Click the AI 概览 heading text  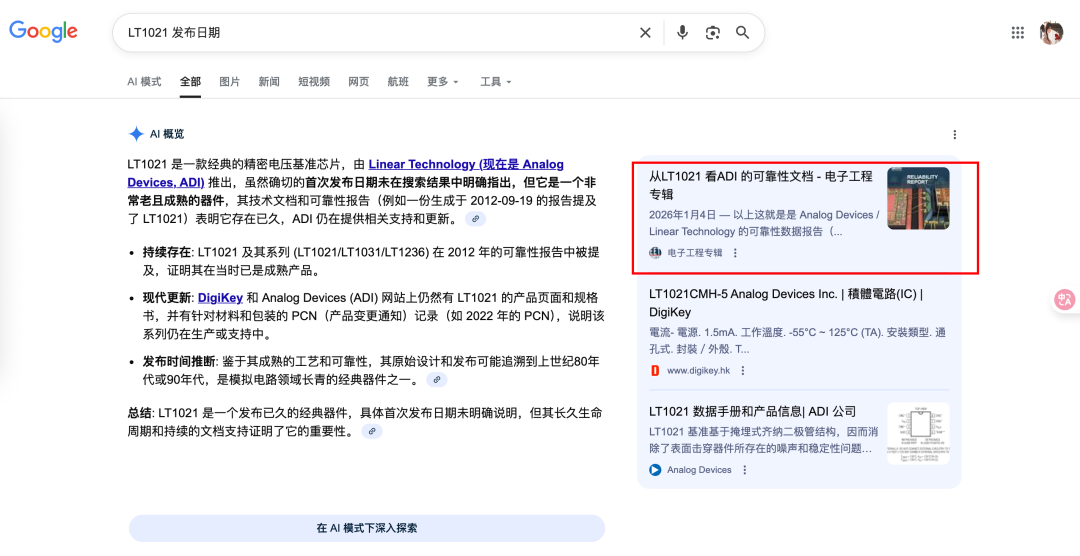(167, 134)
